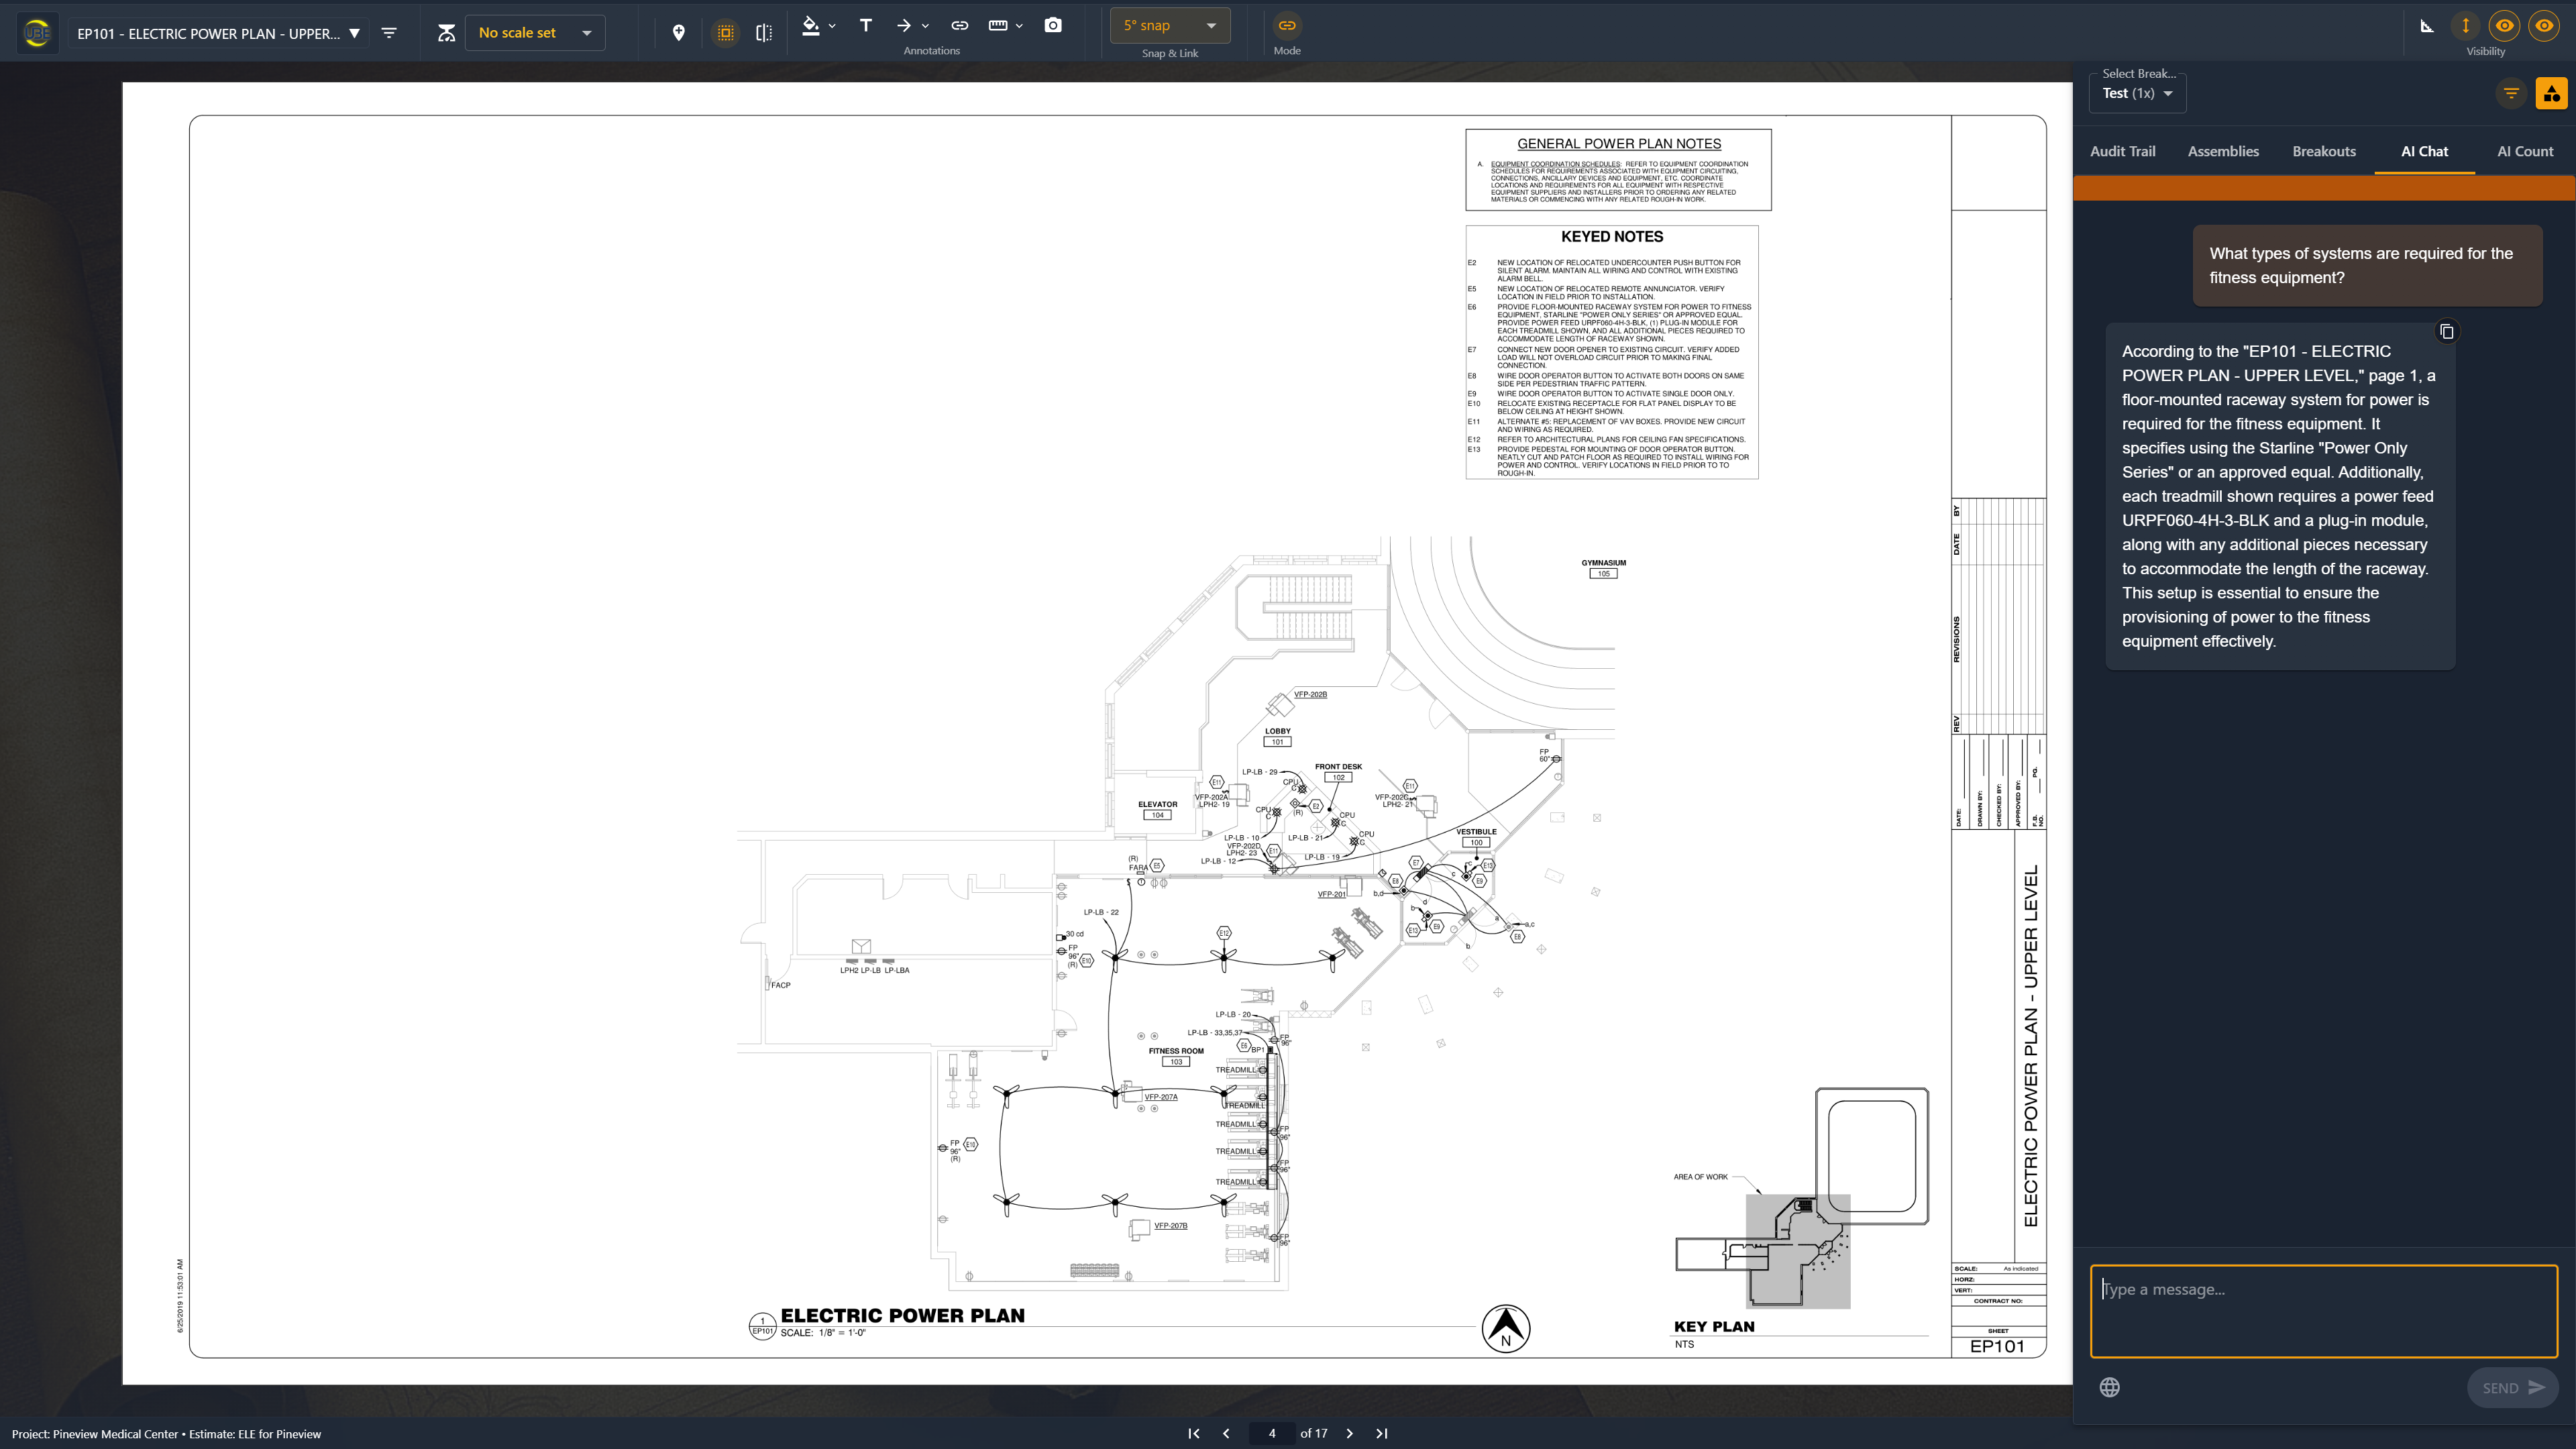The height and width of the screenshot is (1449, 2576).
Task: Toggle the vertical fit visibility control
Action: click(x=2465, y=25)
